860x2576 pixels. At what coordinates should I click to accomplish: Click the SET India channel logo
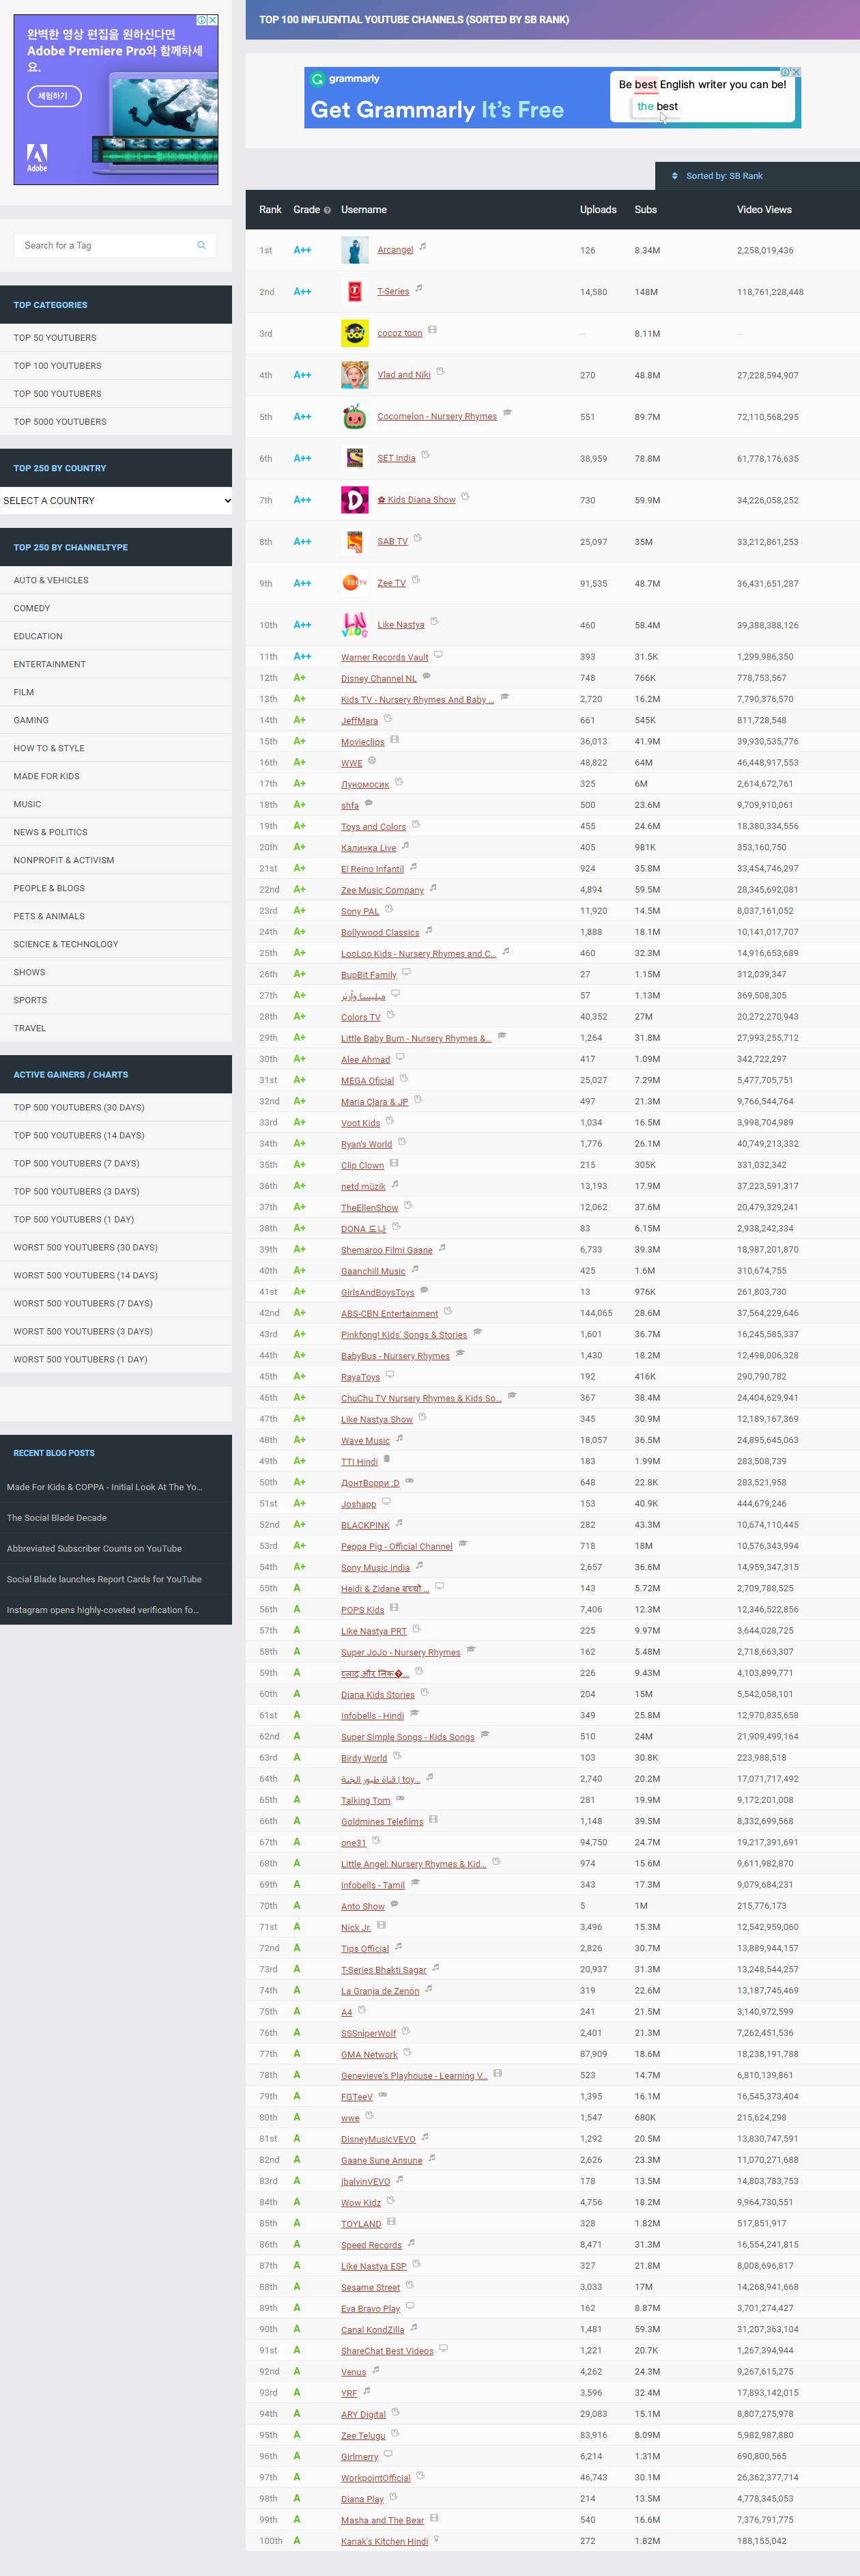point(354,458)
